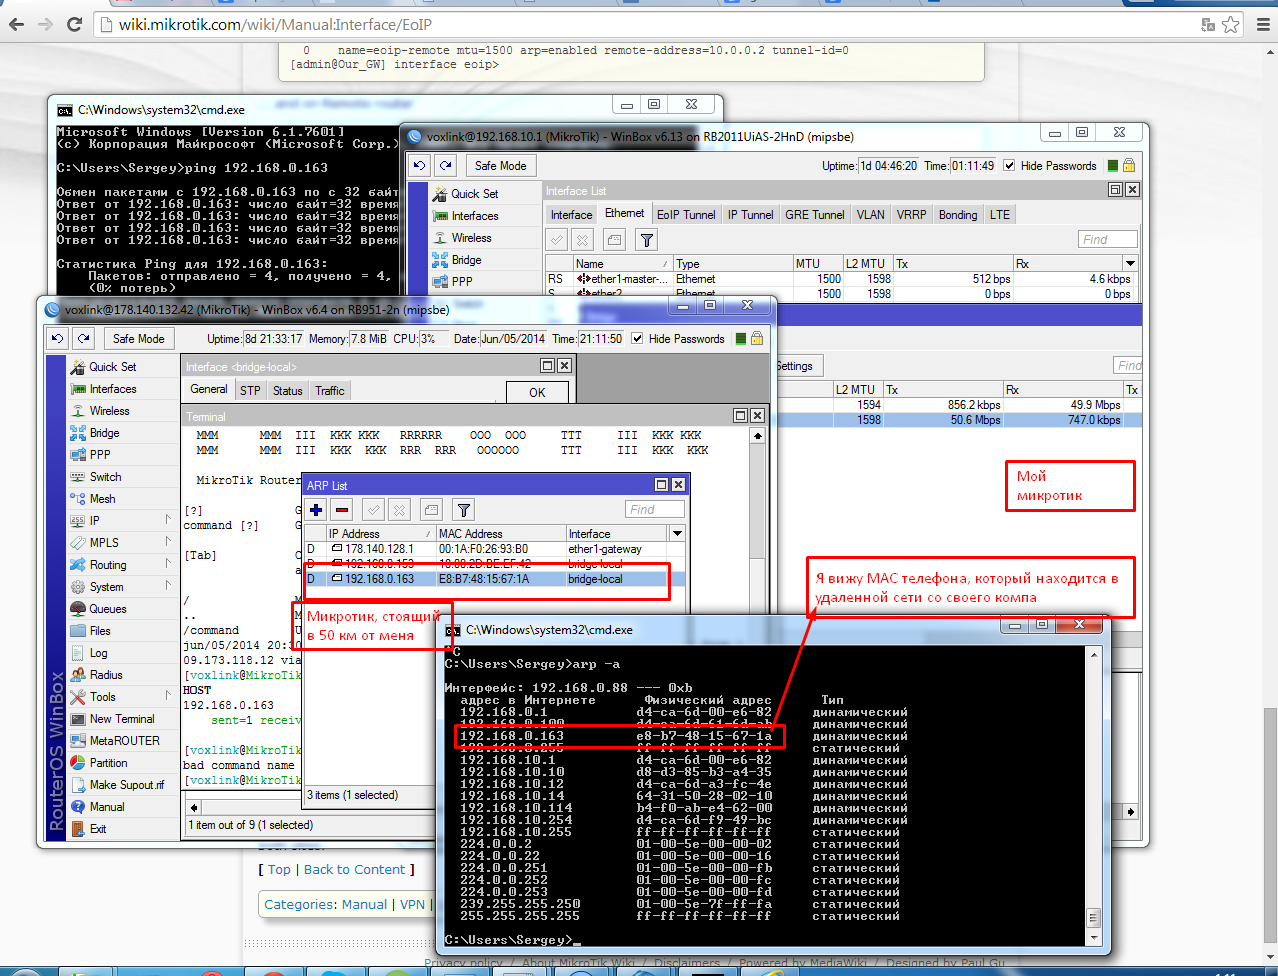
Task: Switch to the Traffic tab
Action: click(330, 391)
